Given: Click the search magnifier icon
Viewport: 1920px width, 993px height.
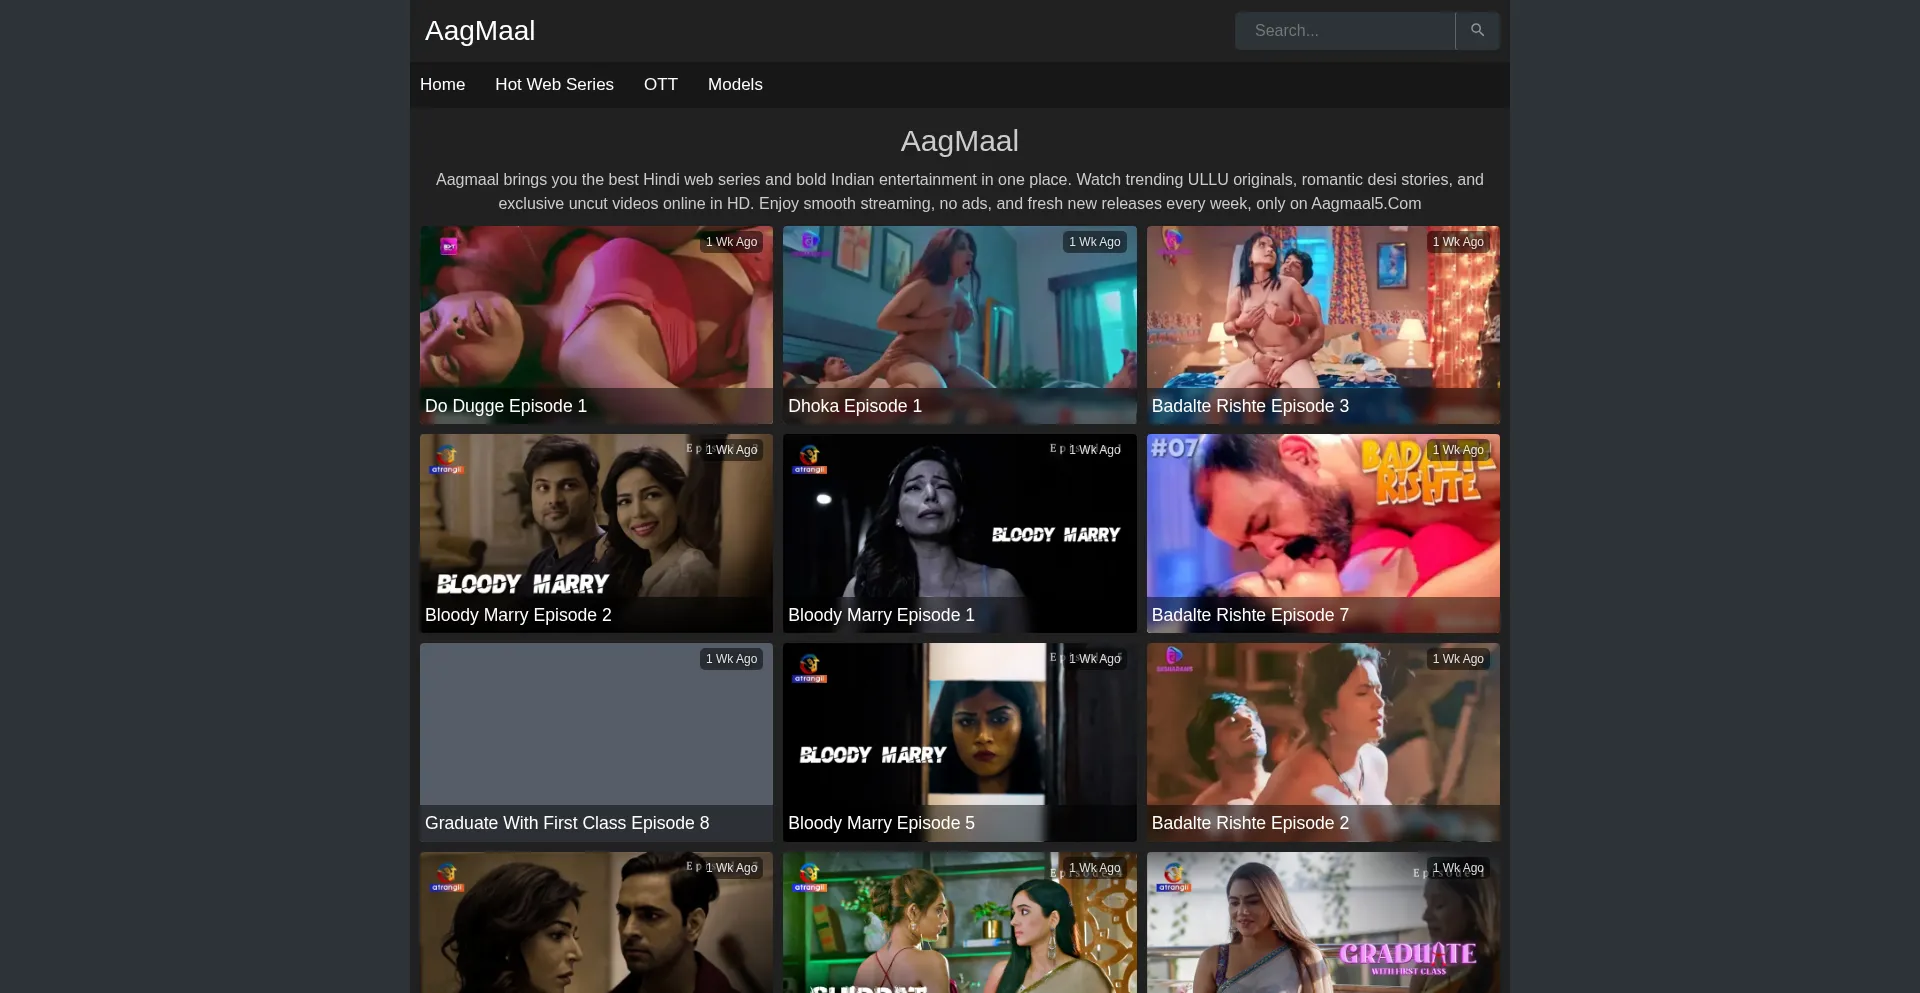Looking at the screenshot, I should (1477, 30).
